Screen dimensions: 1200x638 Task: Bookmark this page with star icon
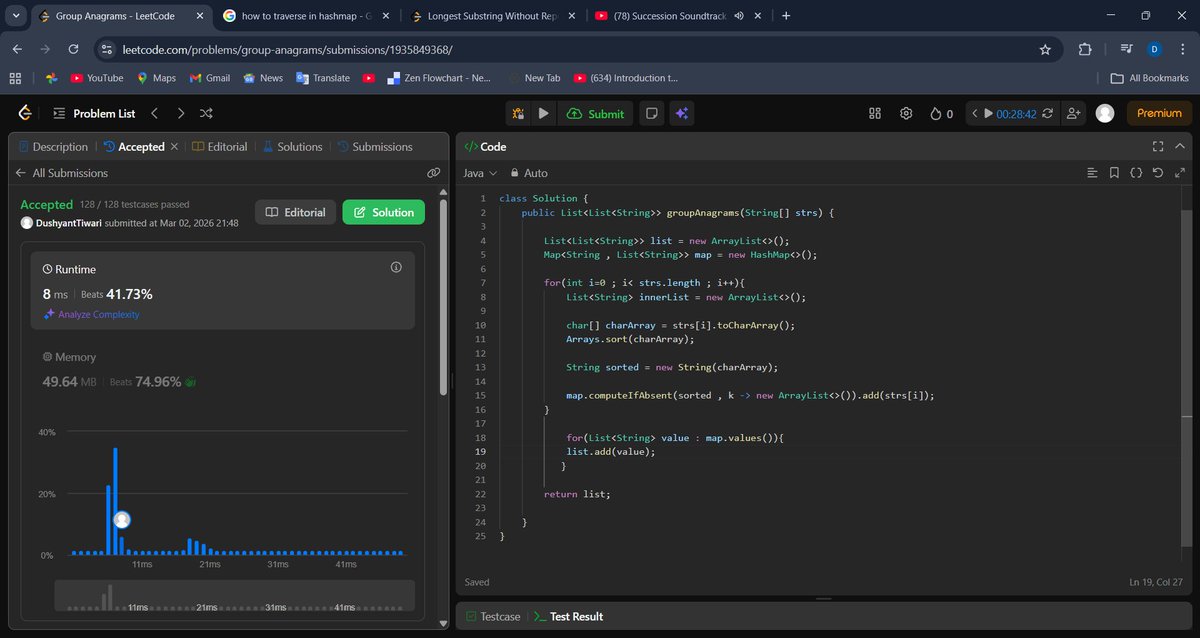pyautogui.click(x=1045, y=49)
